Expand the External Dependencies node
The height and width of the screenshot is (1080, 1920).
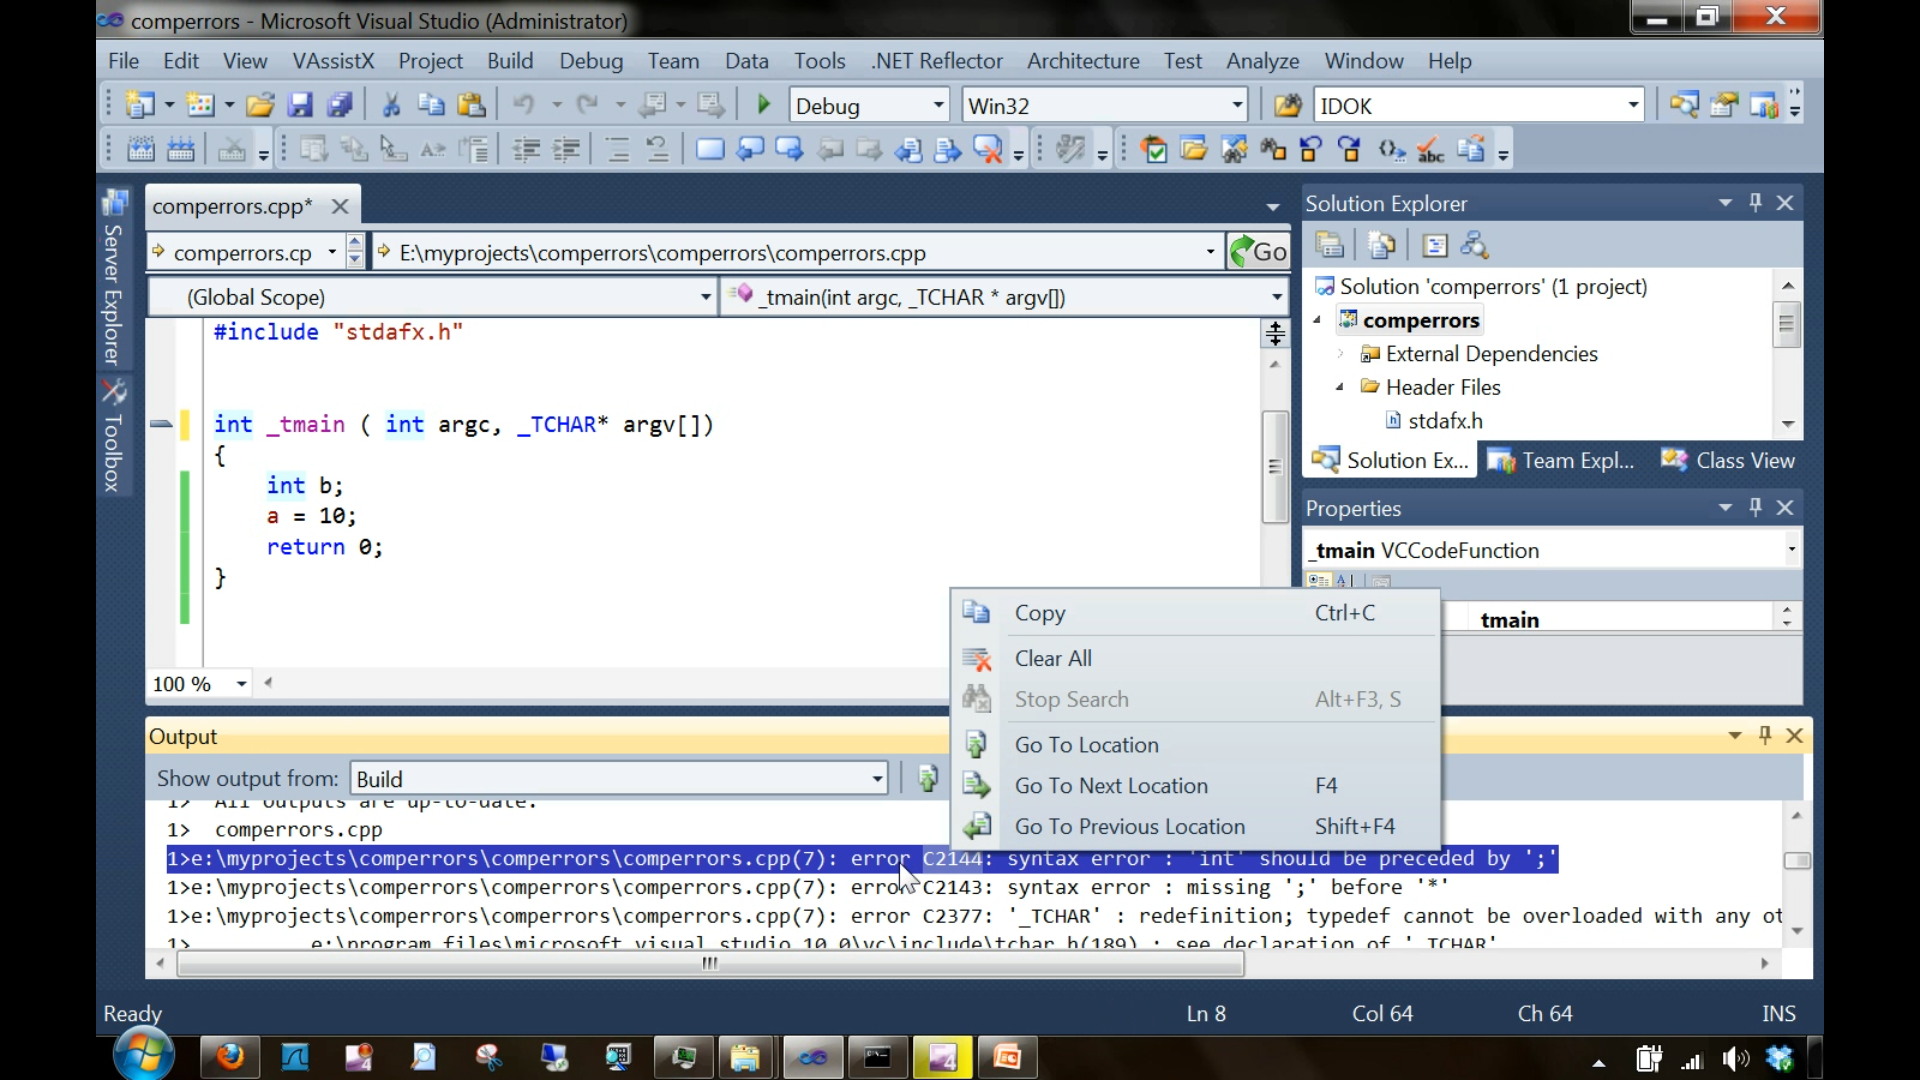point(1341,354)
